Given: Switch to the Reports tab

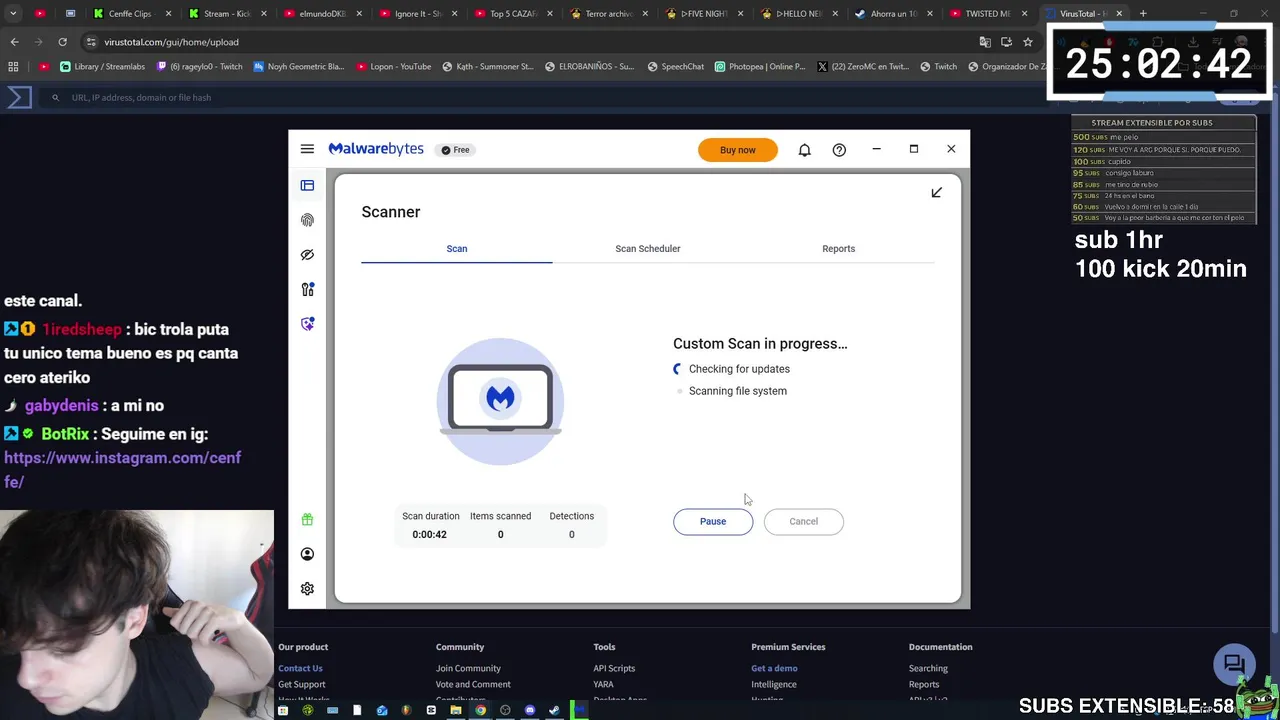Looking at the screenshot, I should tap(838, 248).
